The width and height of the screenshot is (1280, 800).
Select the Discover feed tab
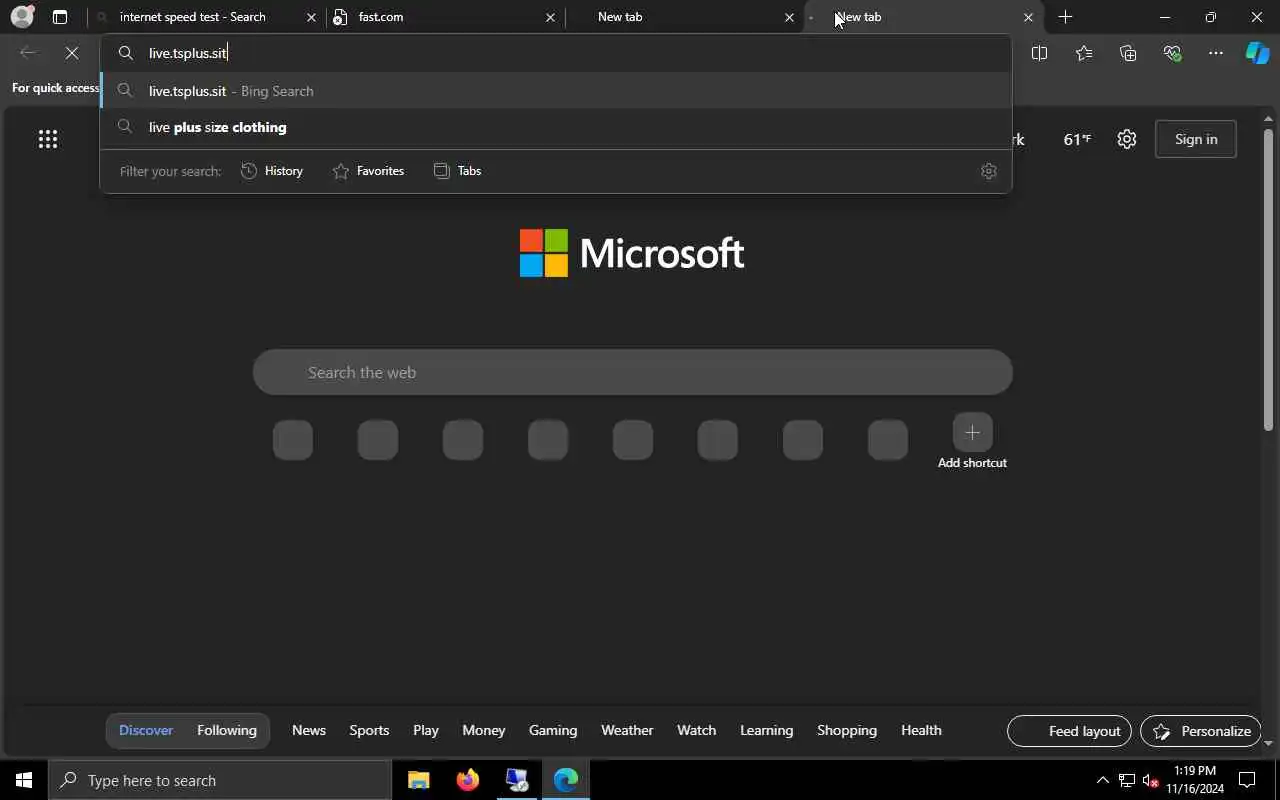146,730
